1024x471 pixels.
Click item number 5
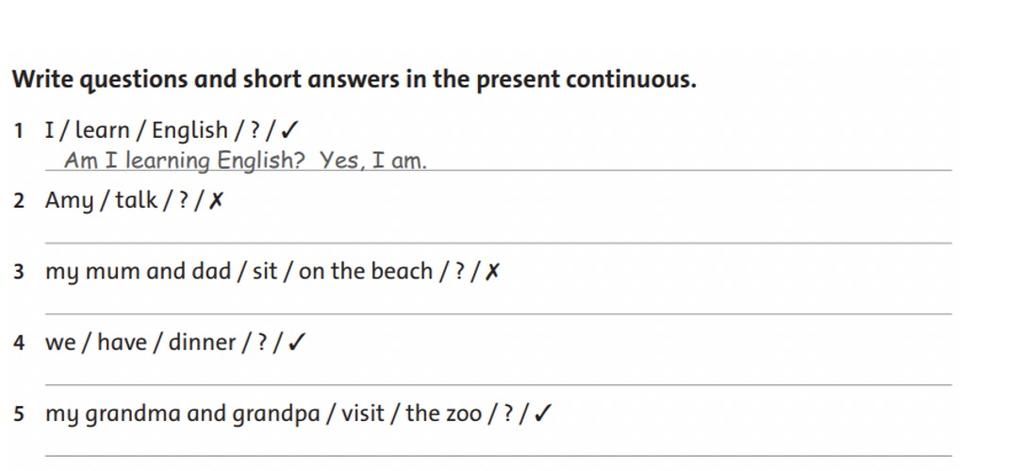click(x=18, y=414)
